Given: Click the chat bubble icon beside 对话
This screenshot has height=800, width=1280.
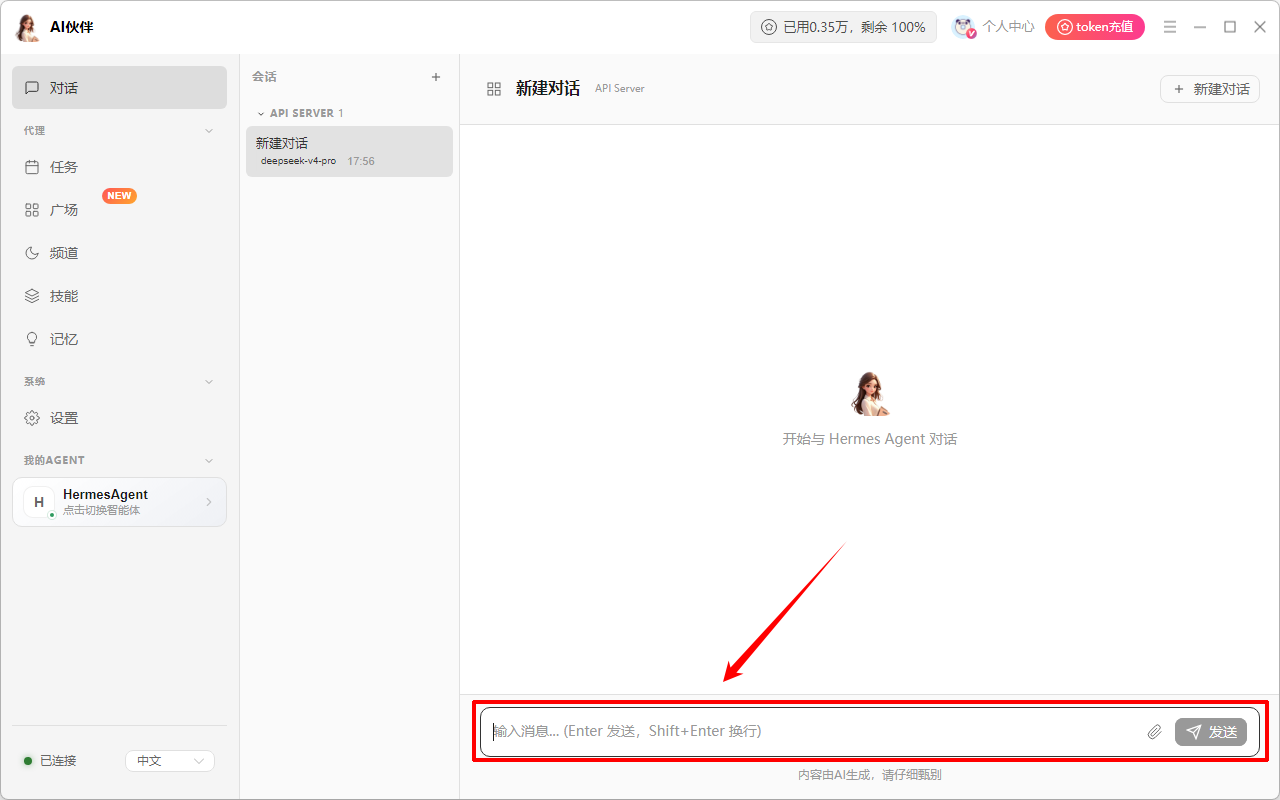Looking at the screenshot, I should click(x=32, y=88).
